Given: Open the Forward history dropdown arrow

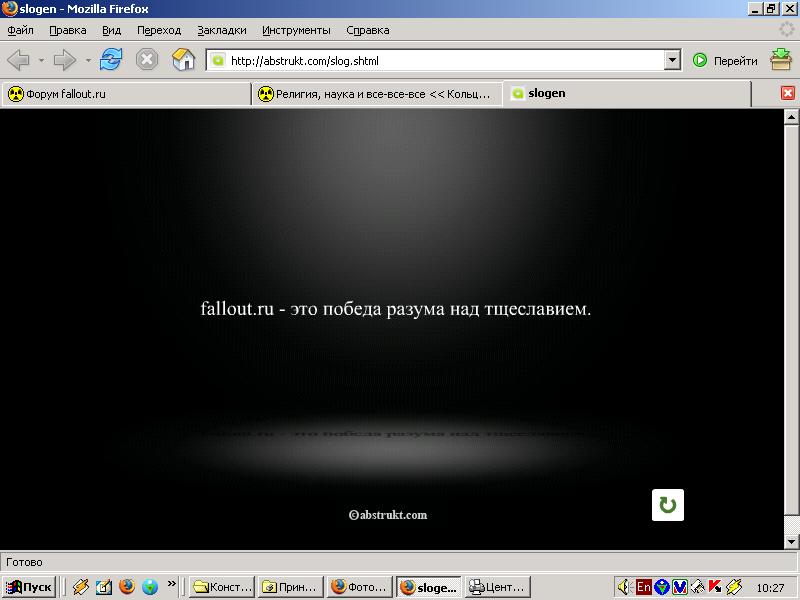Looking at the screenshot, I should click(88, 60).
